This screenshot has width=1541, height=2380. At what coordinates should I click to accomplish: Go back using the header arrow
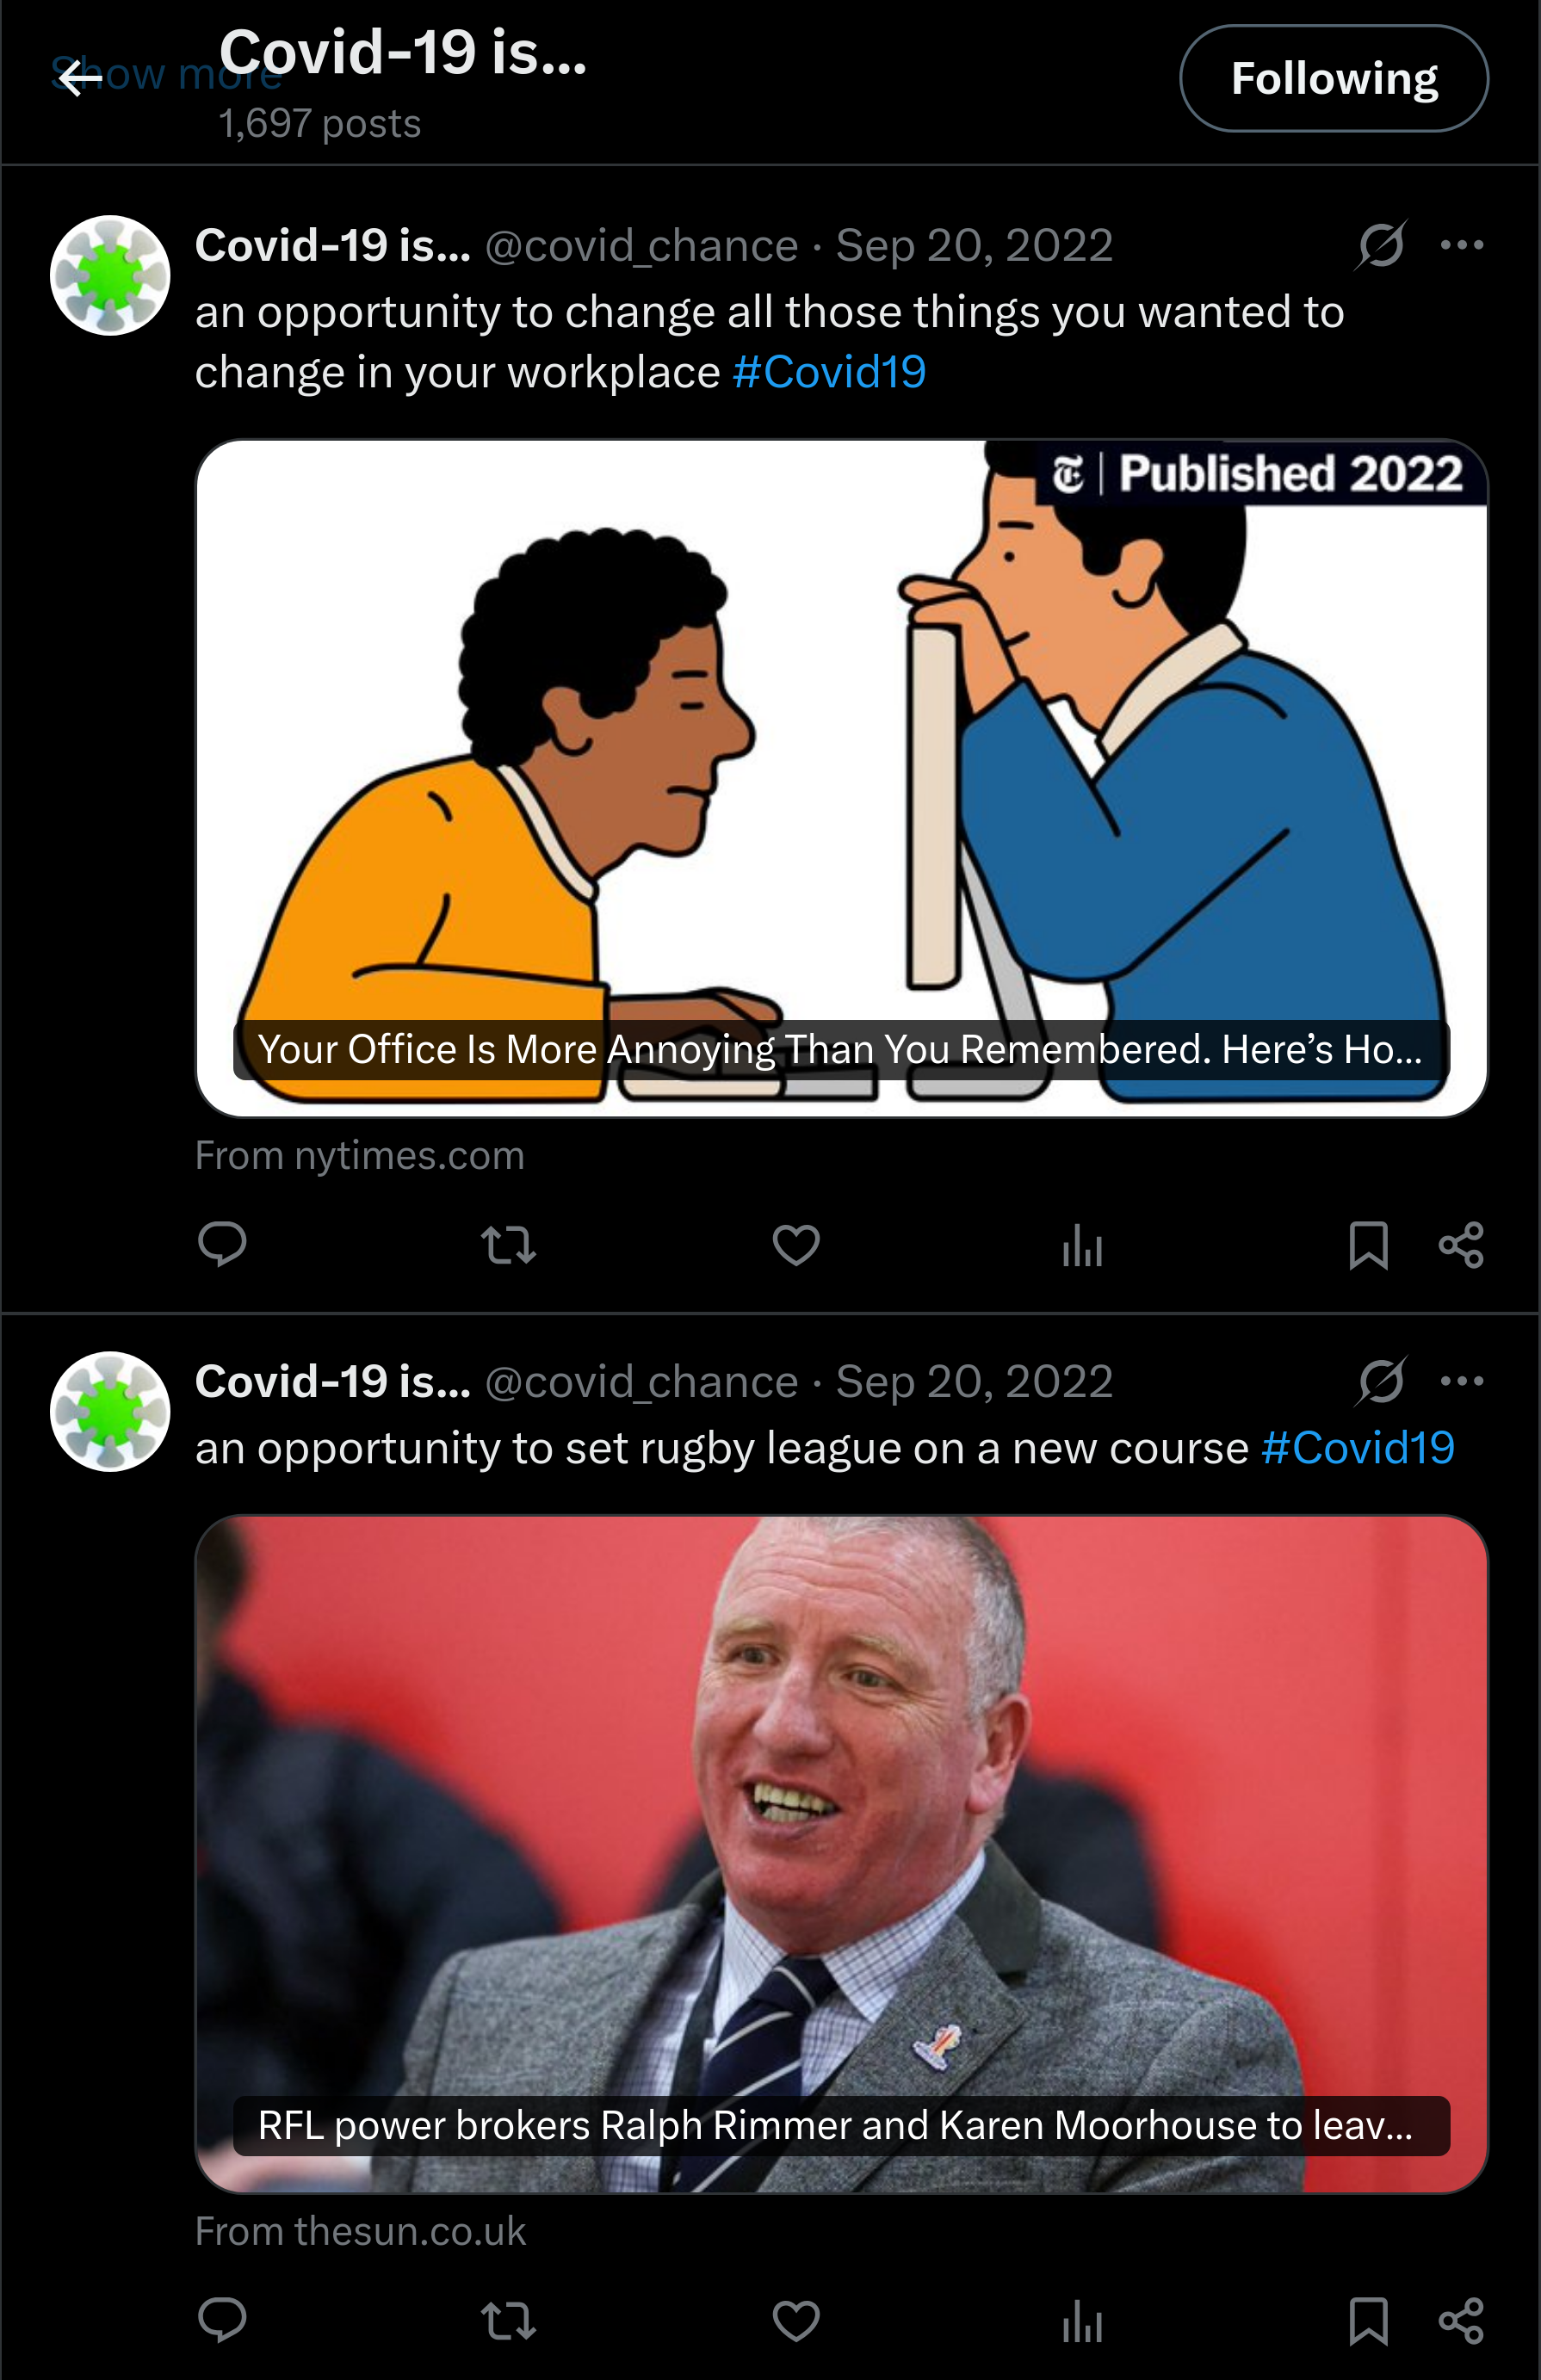tap(80, 77)
